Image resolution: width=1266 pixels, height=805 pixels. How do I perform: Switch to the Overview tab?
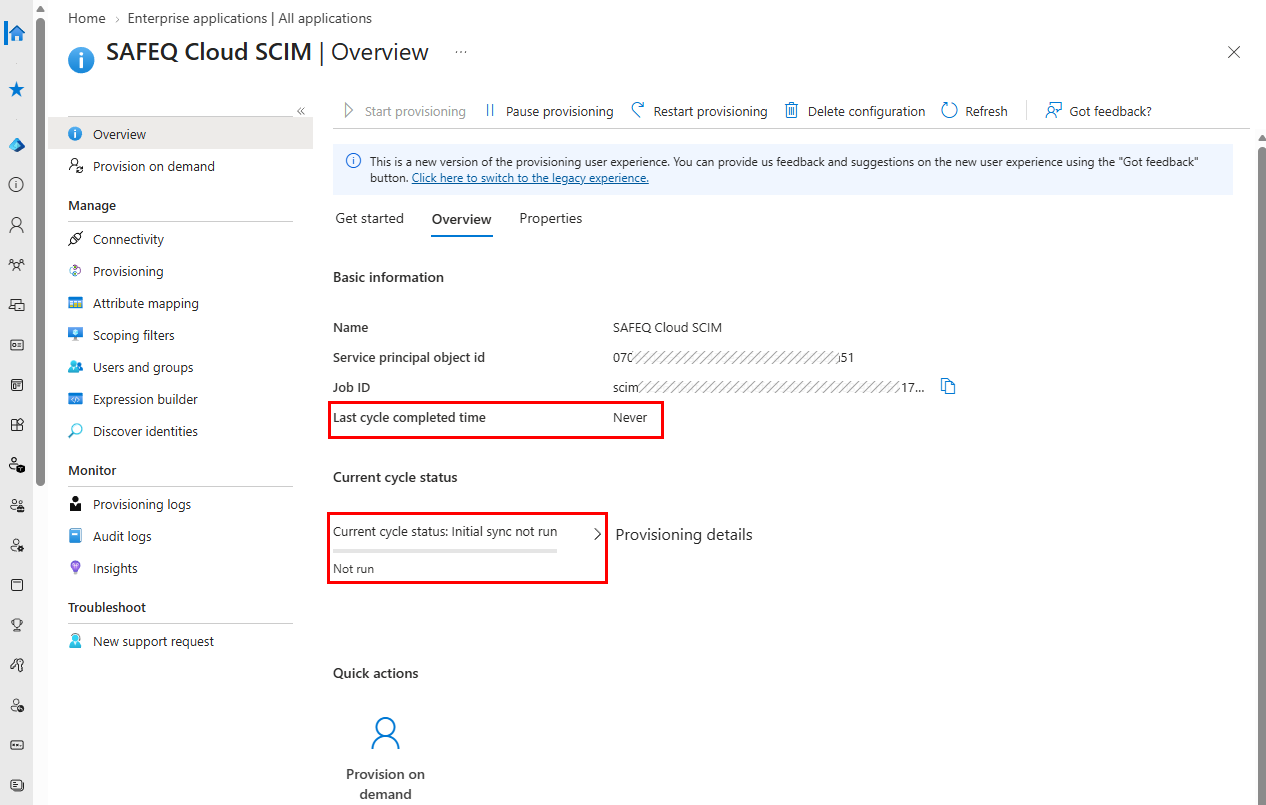click(x=461, y=219)
